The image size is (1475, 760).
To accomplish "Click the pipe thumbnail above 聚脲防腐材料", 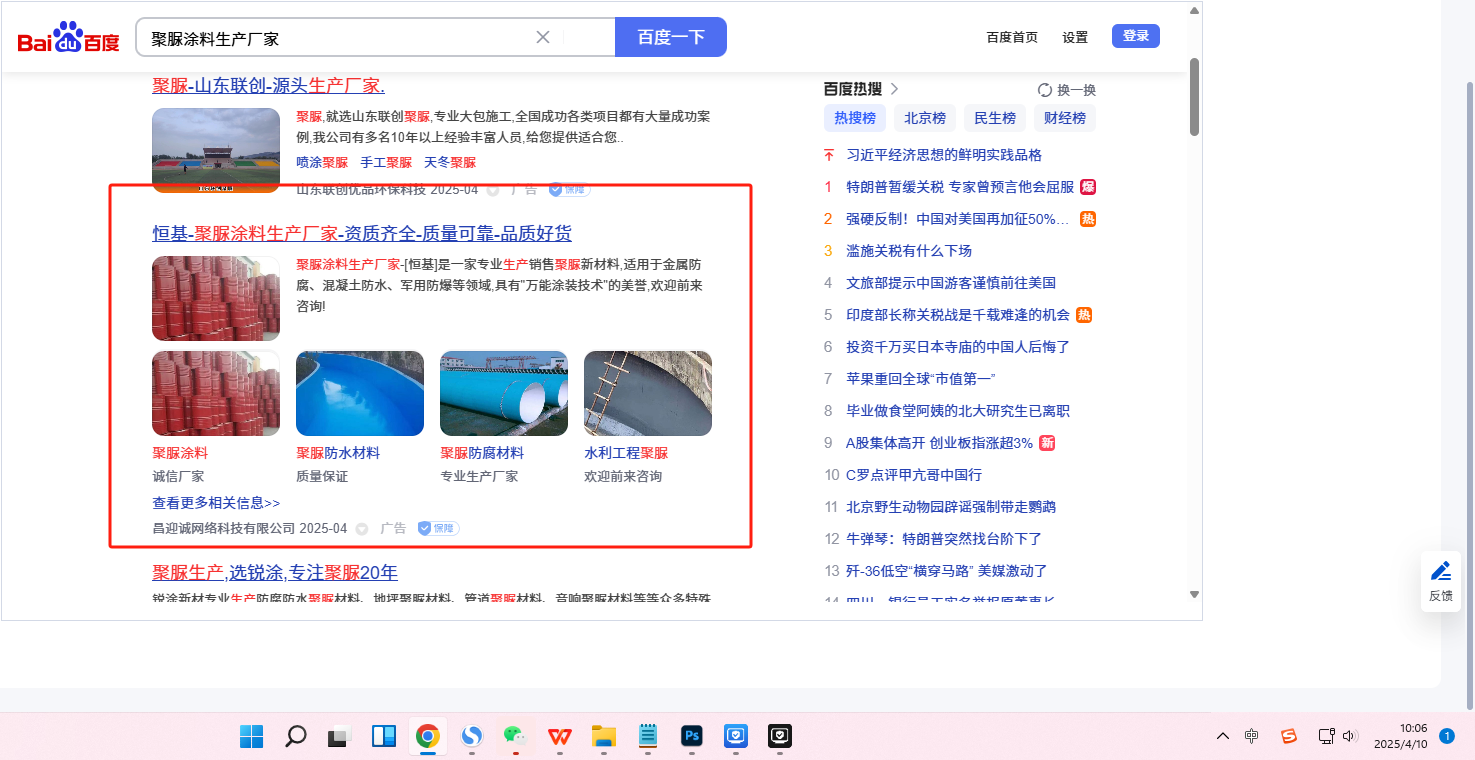I will coord(504,393).
